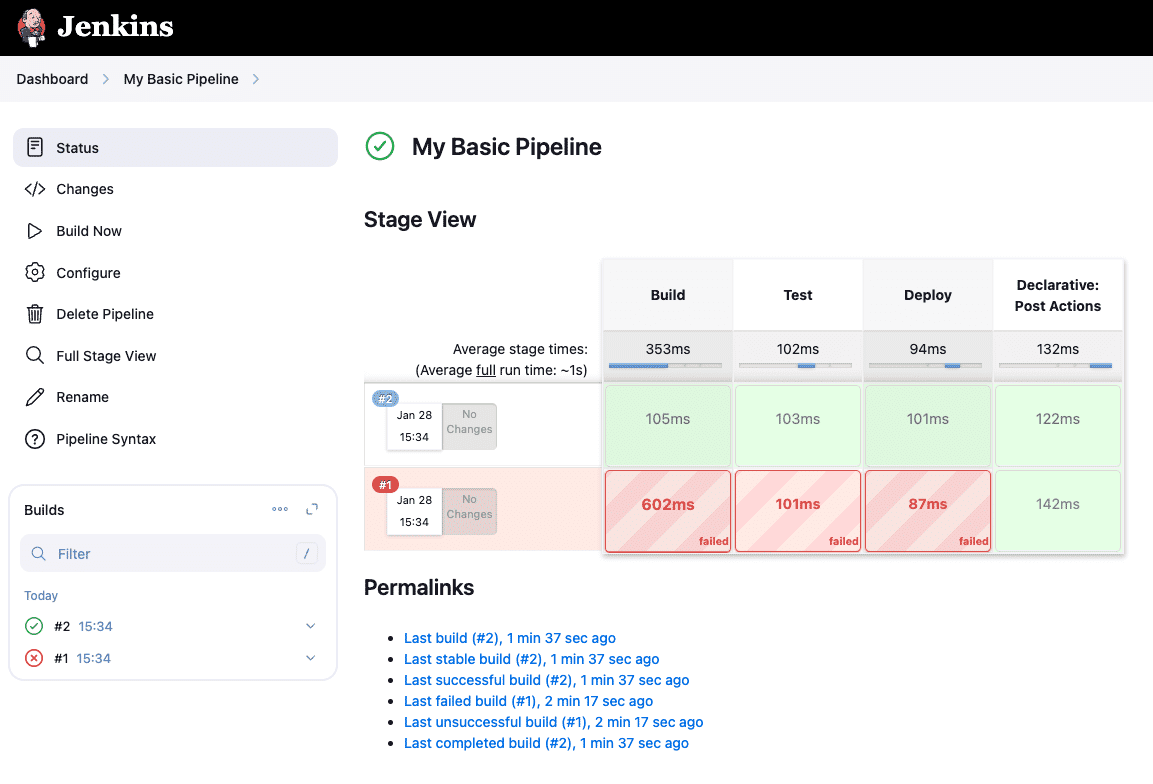1153x784 pixels.
Task: Click the #2 badge in Stage View
Action: (x=385, y=399)
